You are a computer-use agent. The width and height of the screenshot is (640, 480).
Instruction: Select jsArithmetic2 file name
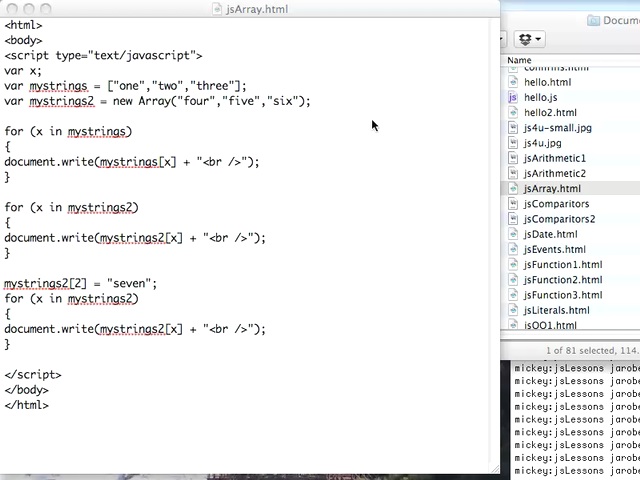click(x=555, y=173)
